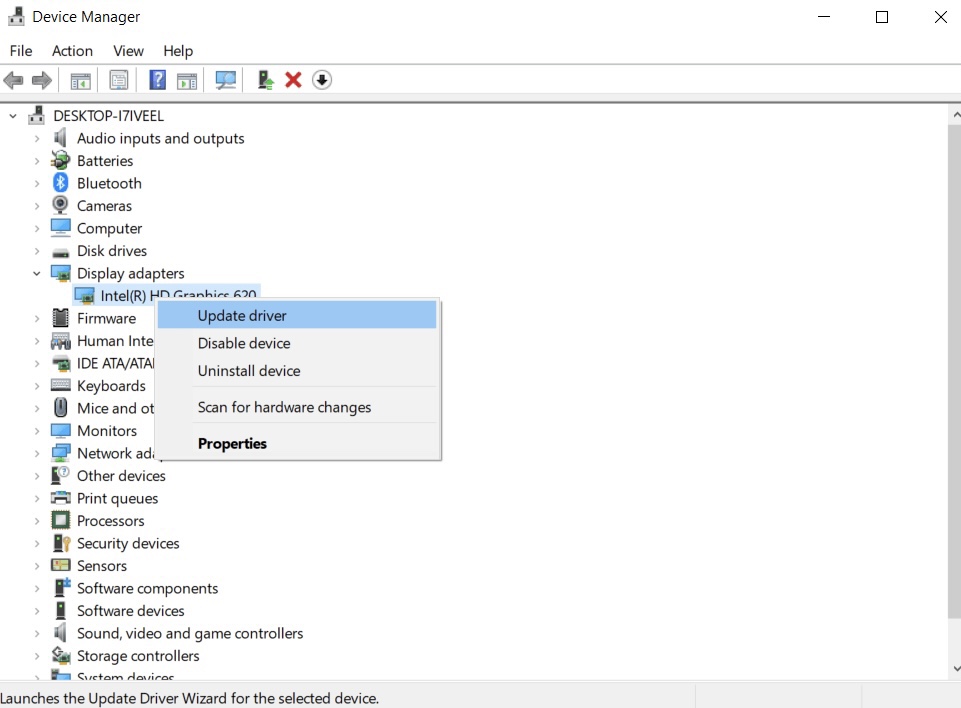Click the Back arrow toolbar icon
The width and height of the screenshot is (961, 708).
[x=13, y=80]
